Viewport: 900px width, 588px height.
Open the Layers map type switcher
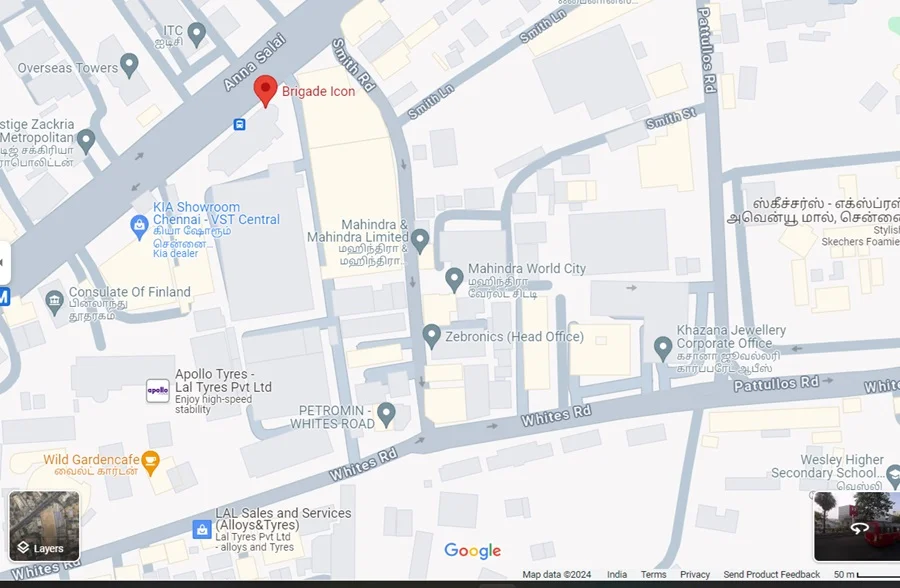click(44, 526)
